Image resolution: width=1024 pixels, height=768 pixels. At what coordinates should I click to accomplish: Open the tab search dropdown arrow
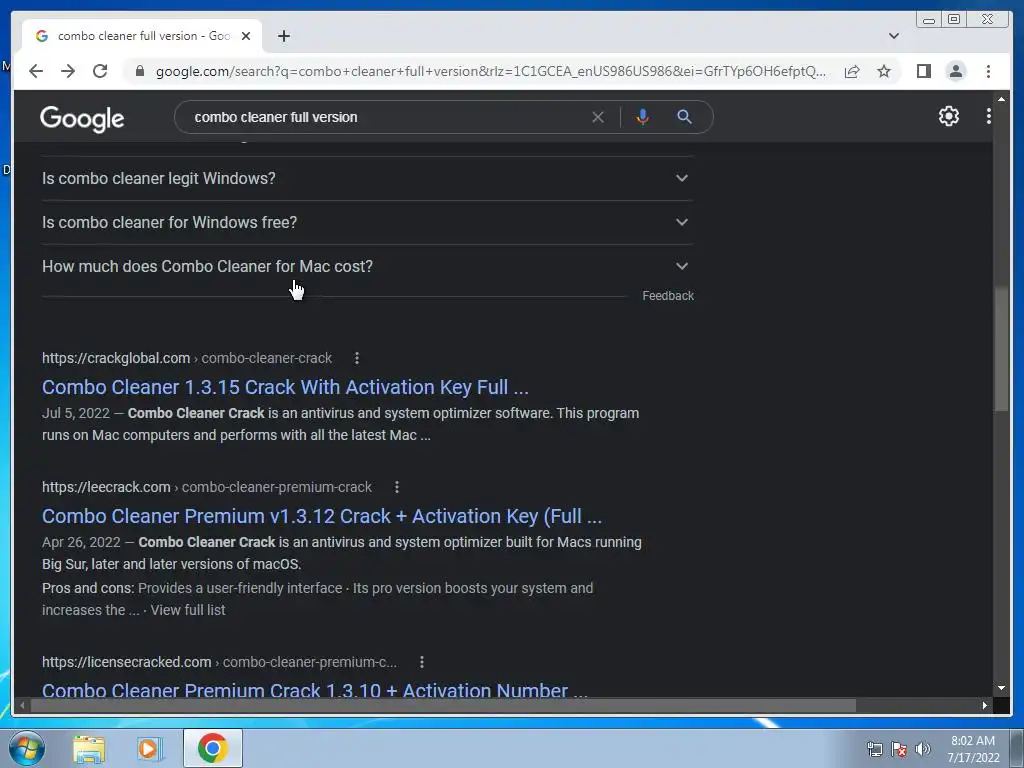(x=893, y=36)
